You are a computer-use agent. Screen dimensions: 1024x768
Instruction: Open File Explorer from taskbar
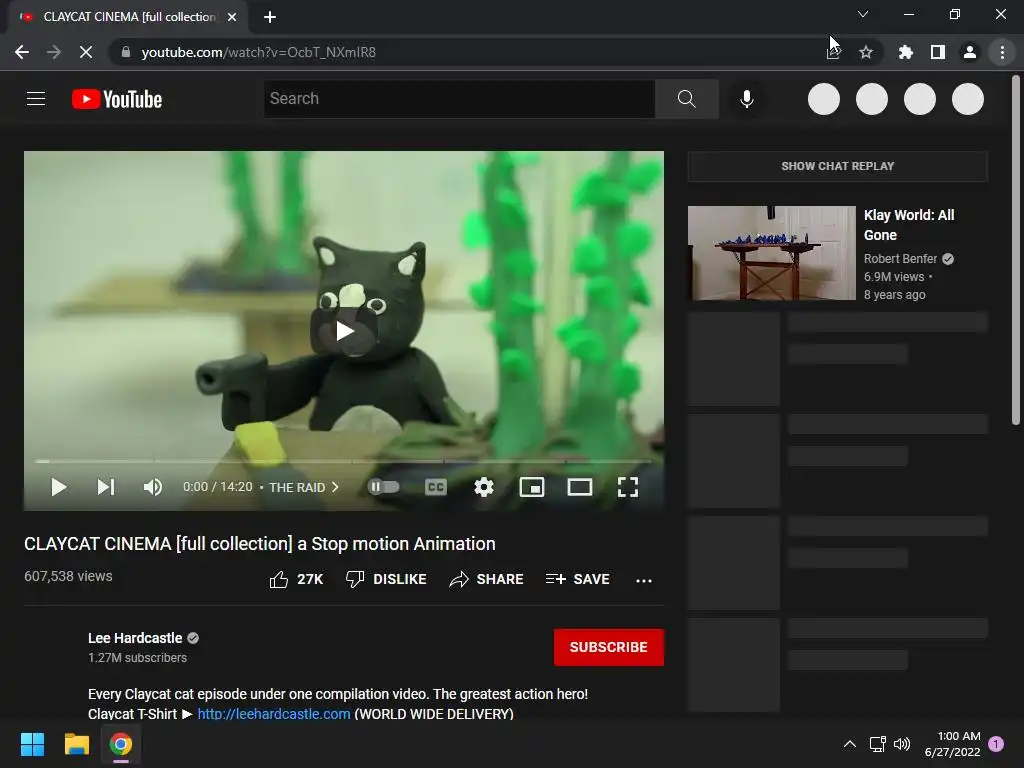[x=76, y=744]
